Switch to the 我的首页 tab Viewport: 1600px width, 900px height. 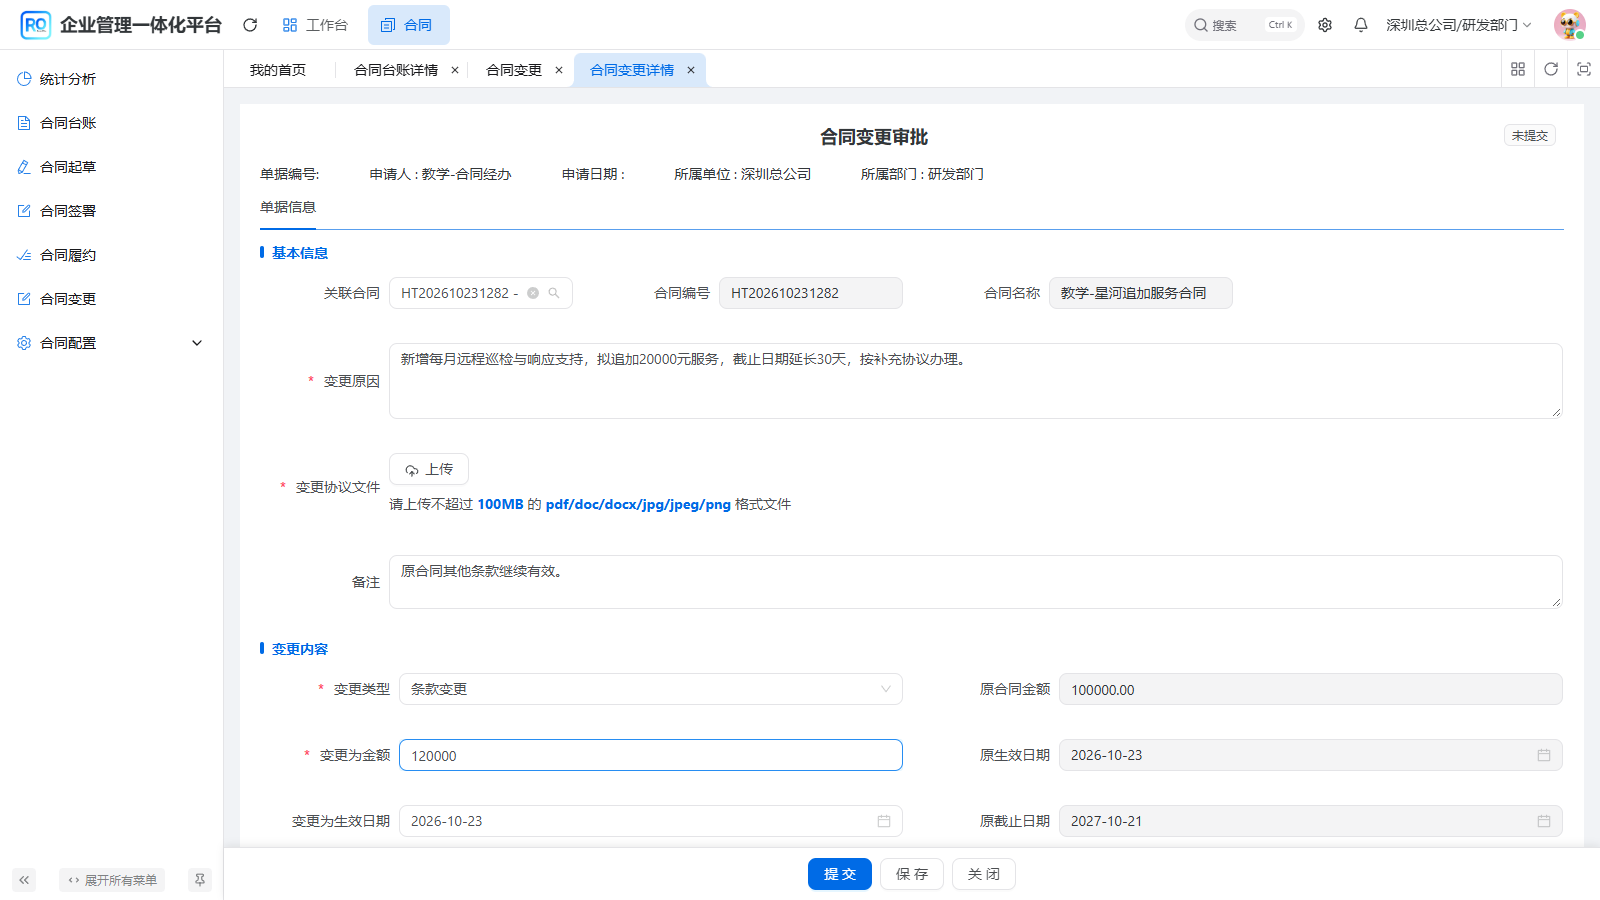click(x=278, y=70)
